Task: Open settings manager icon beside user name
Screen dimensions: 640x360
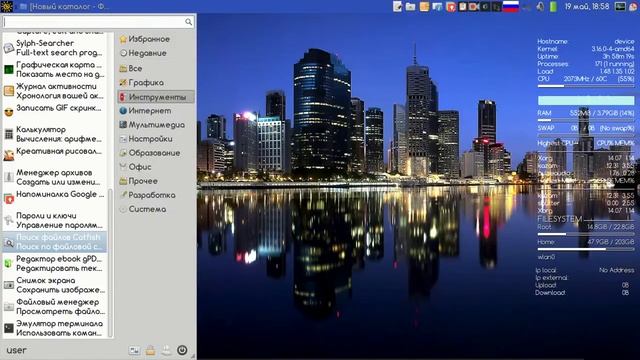Action: 134,350
